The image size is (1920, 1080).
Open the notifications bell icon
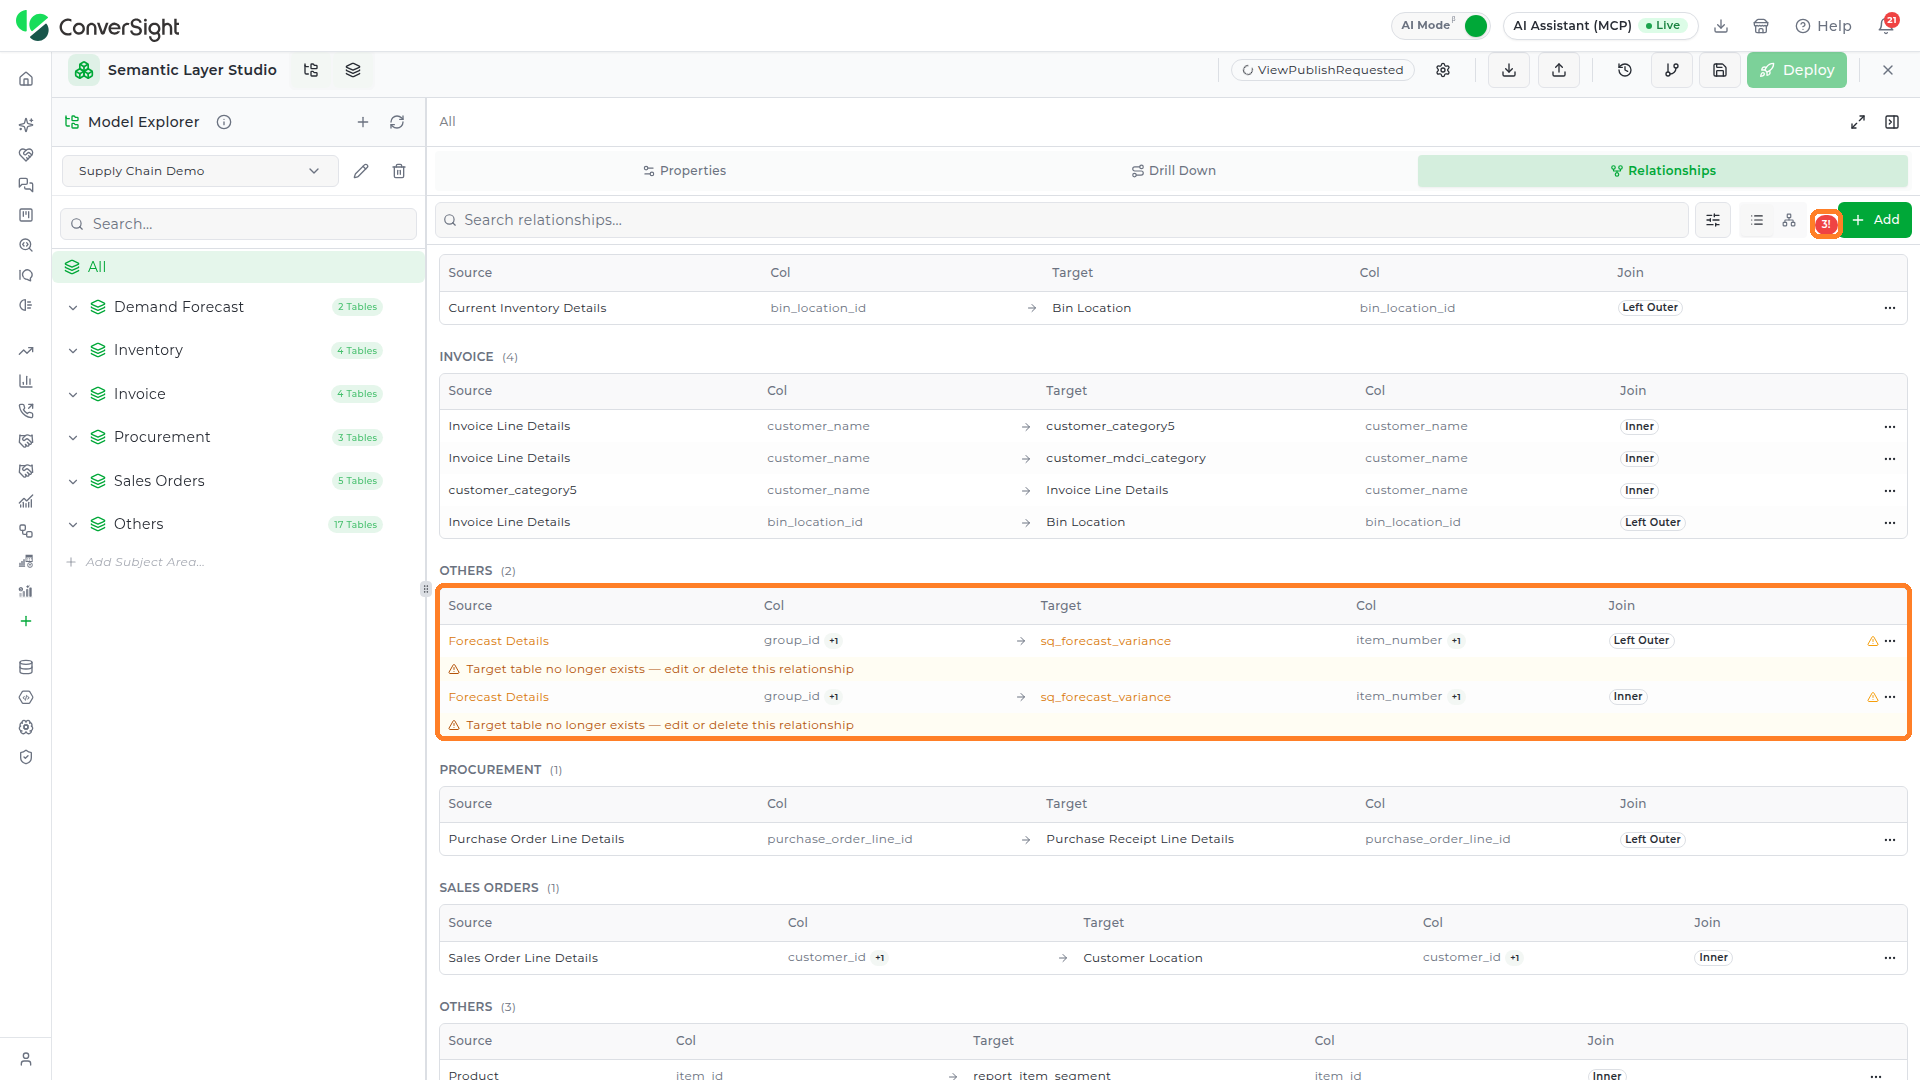click(x=1886, y=26)
